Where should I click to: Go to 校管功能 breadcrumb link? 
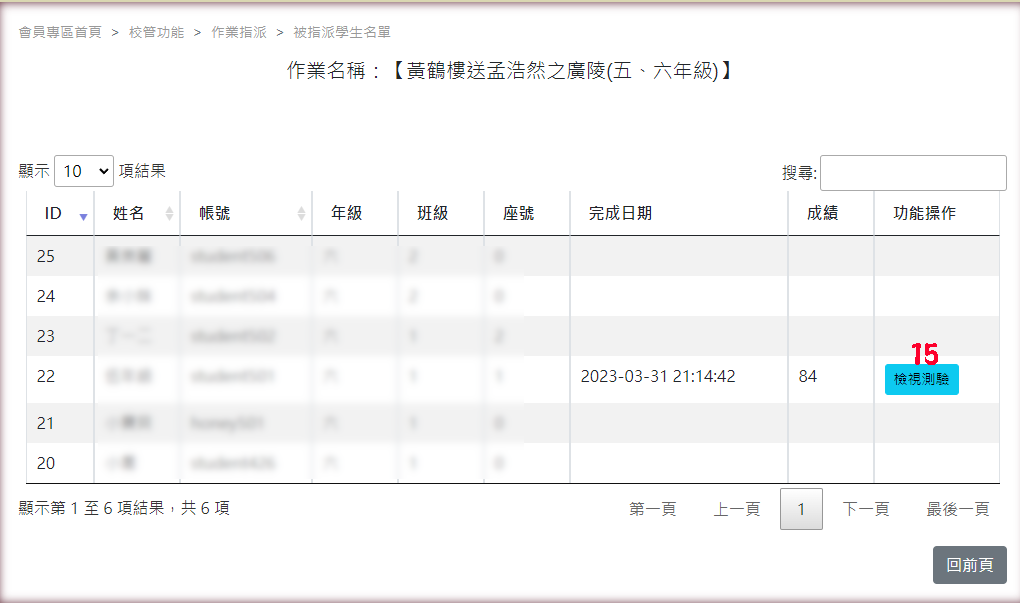(156, 32)
